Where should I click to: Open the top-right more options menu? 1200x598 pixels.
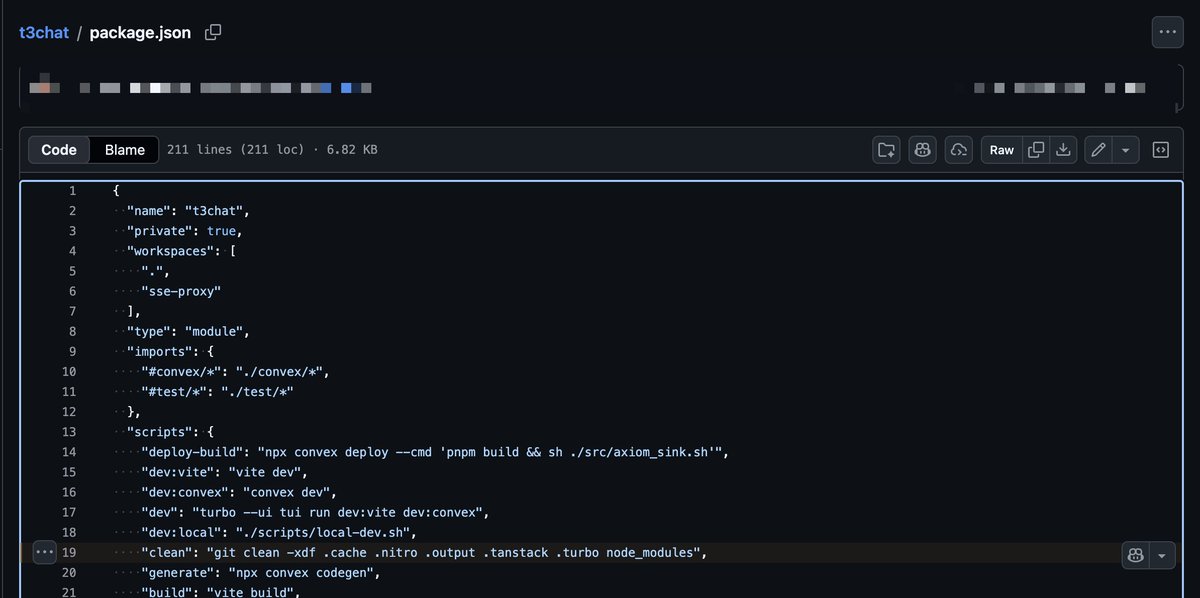[x=1166, y=32]
